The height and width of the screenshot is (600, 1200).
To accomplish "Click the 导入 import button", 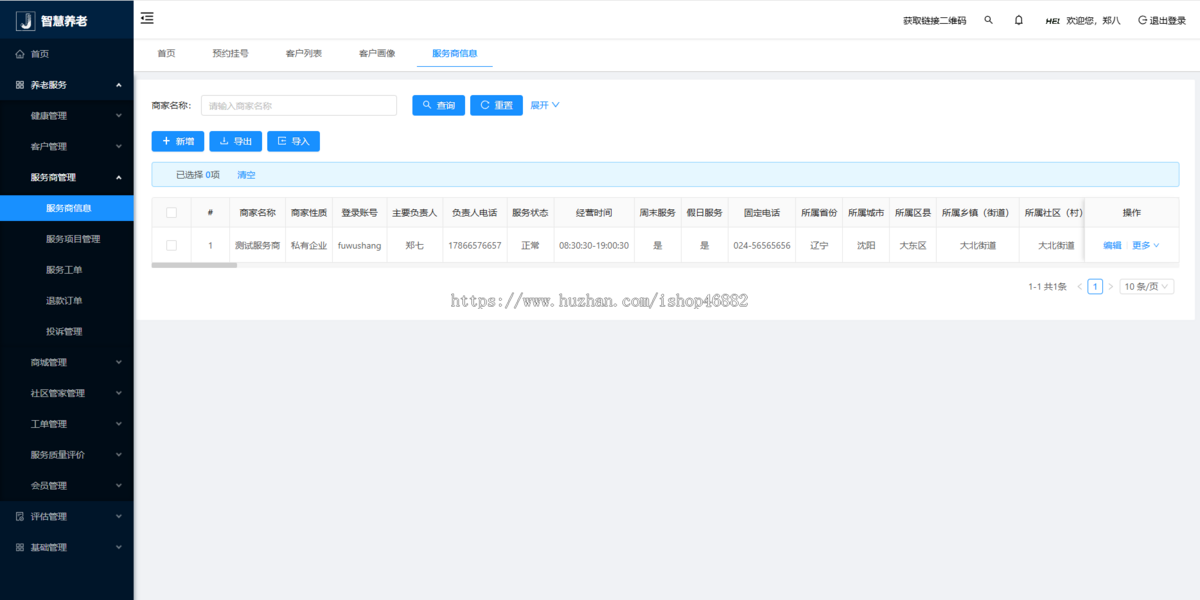I will point(293,142).
